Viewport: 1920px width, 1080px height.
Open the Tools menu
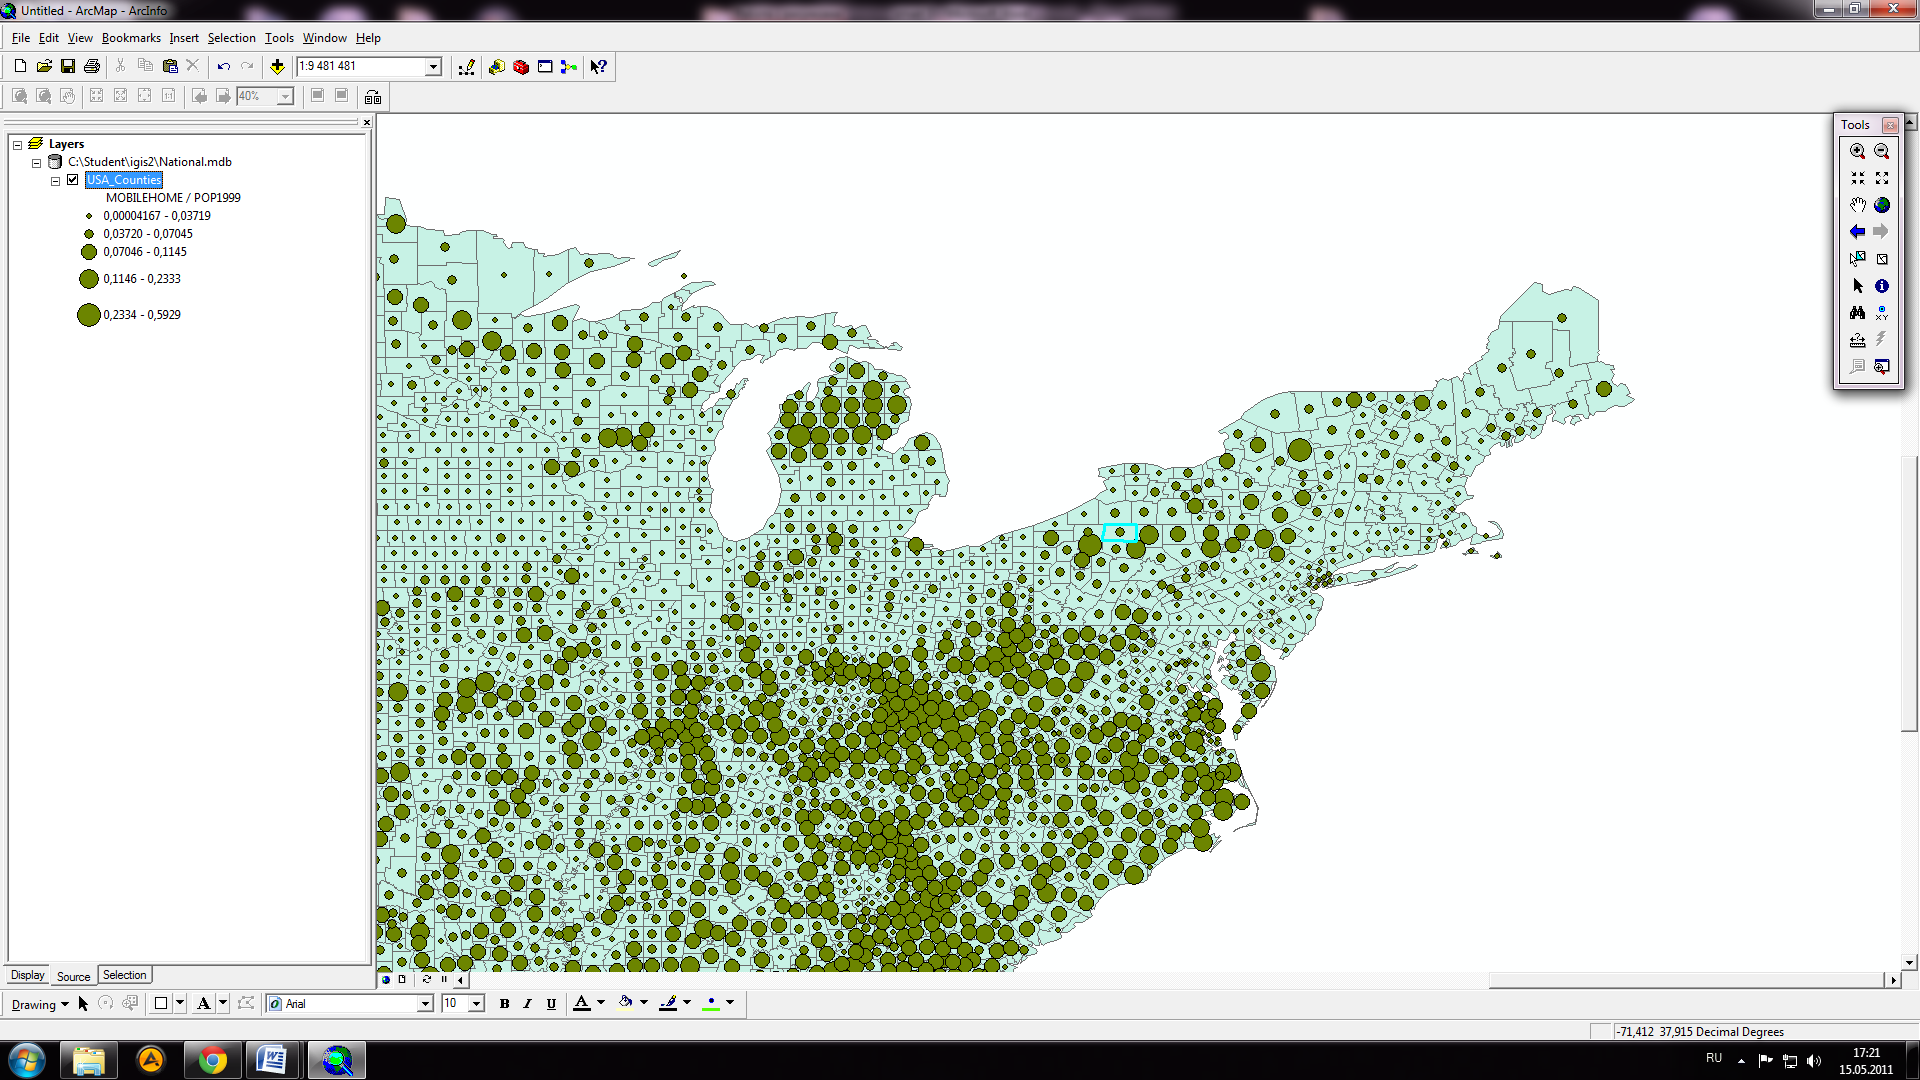[279, 38]
